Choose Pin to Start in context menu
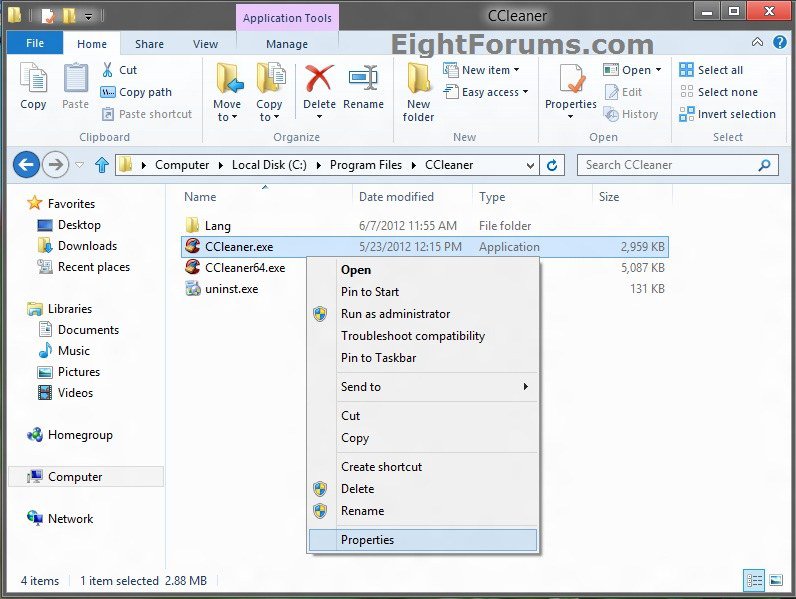Image resolution: width=796 pixels, height=599 pixels. coord(422,292)
